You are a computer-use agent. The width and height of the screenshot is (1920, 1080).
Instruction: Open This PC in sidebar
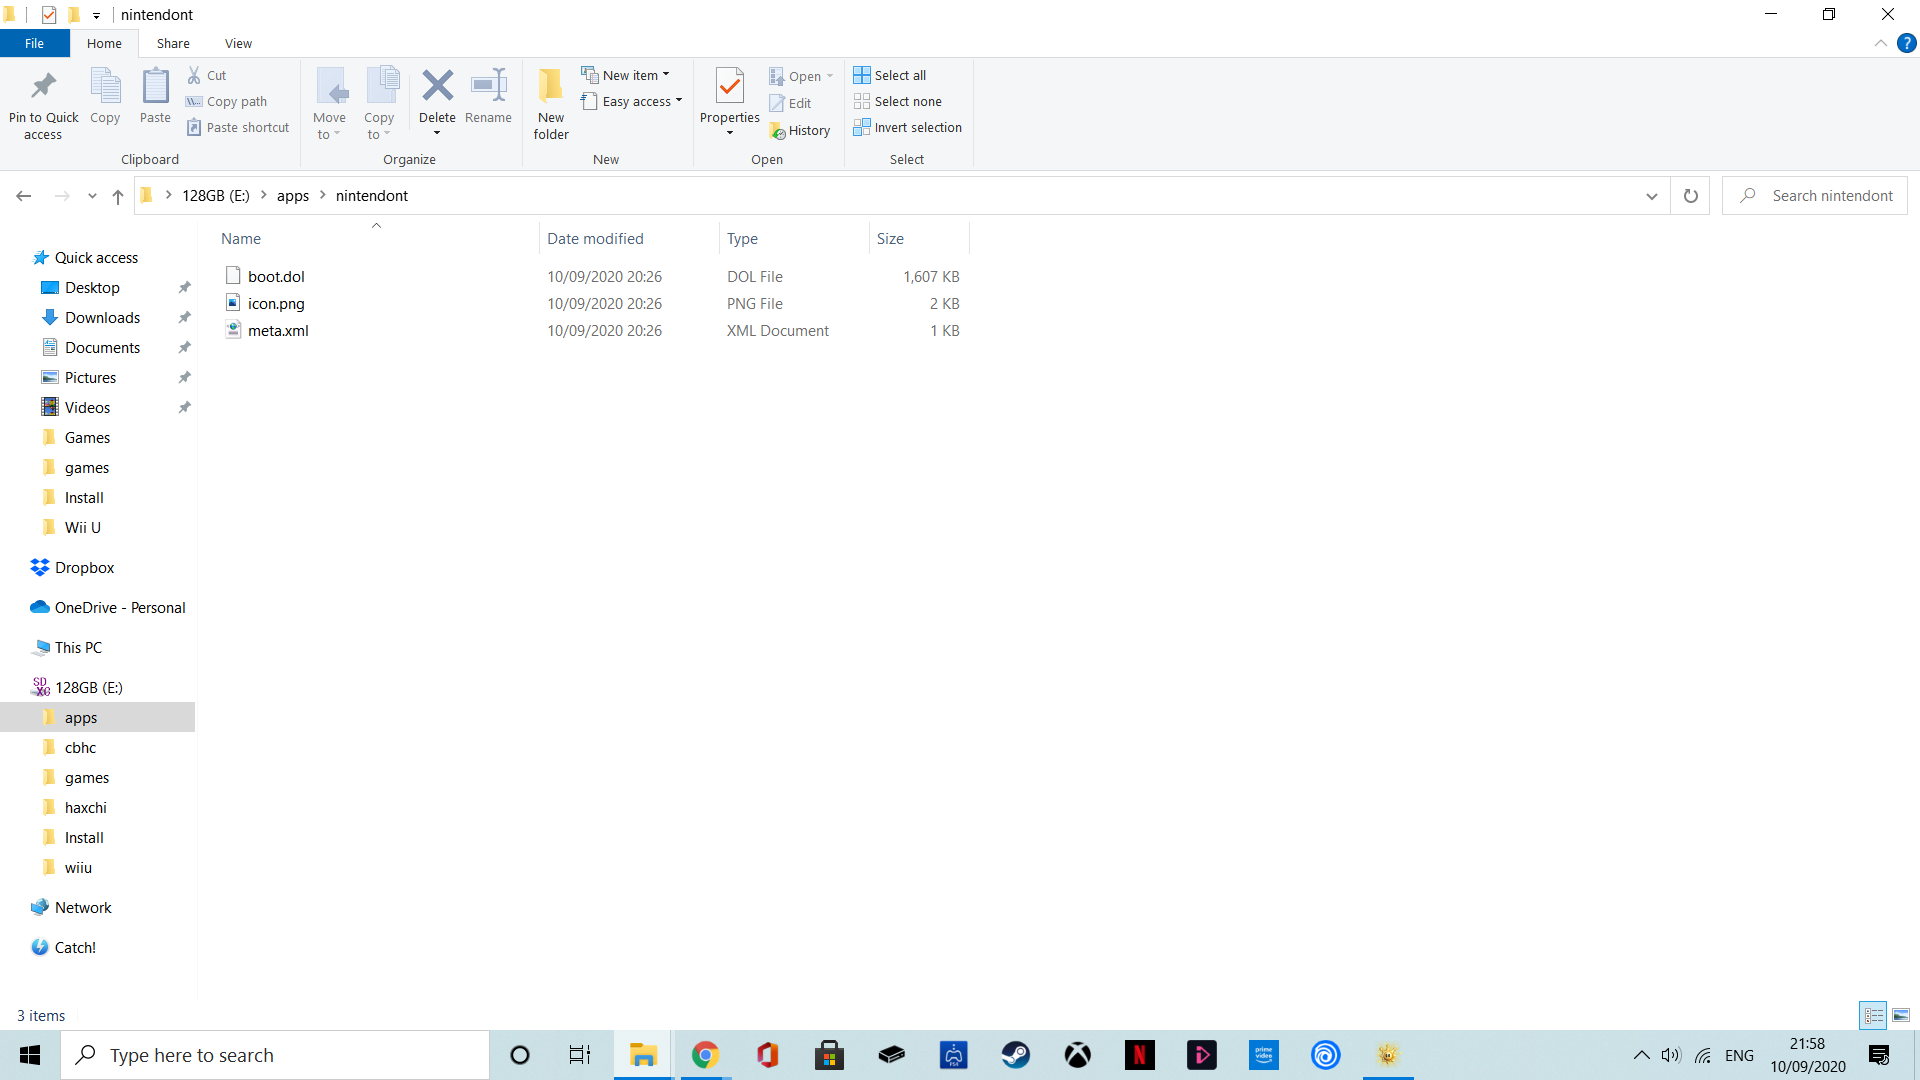point(78,647)
